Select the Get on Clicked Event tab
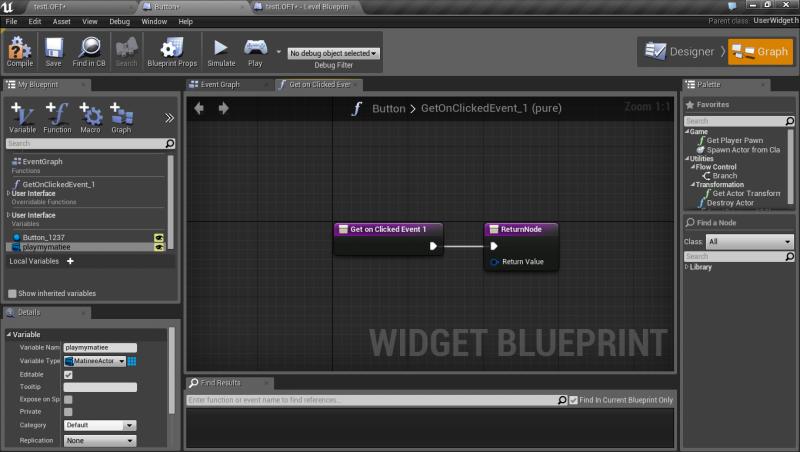The width and height of the screenshot is (800, 452). point(320,84)
